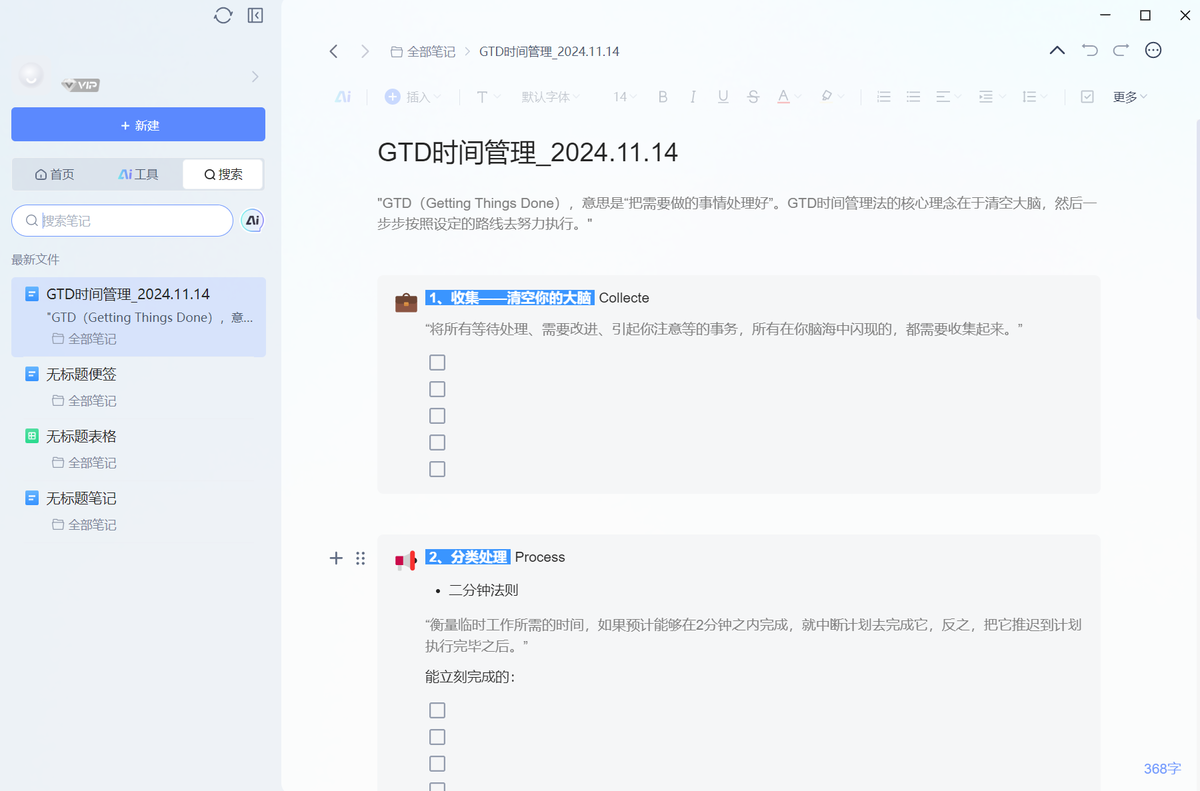The image size is (1200, 791).
Task: Click the 二分钟法则 bullet item
Action: 484,590
